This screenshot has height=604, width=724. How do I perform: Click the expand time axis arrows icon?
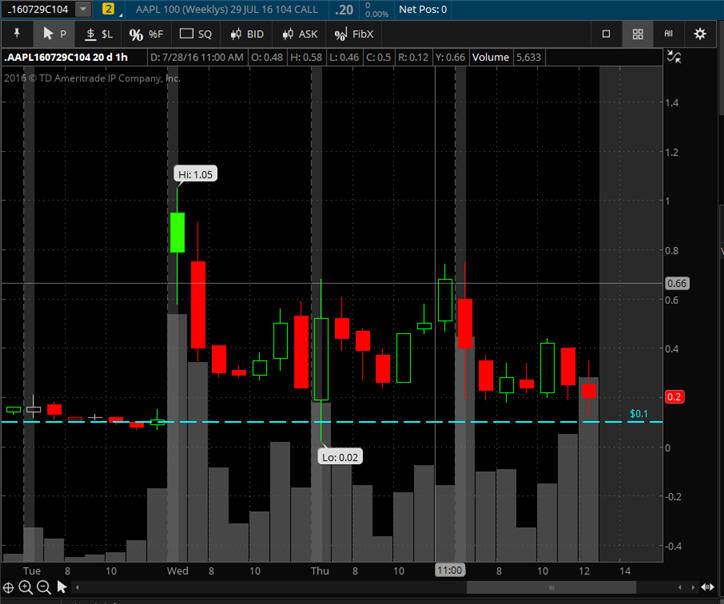707,587
